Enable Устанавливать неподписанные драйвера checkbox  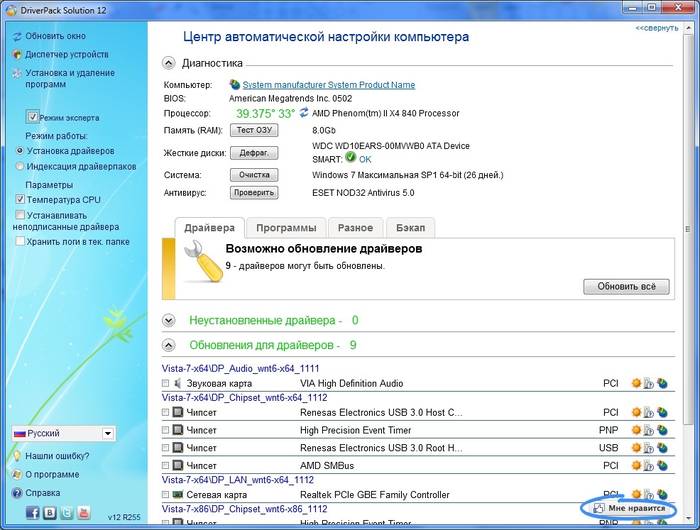20,215
